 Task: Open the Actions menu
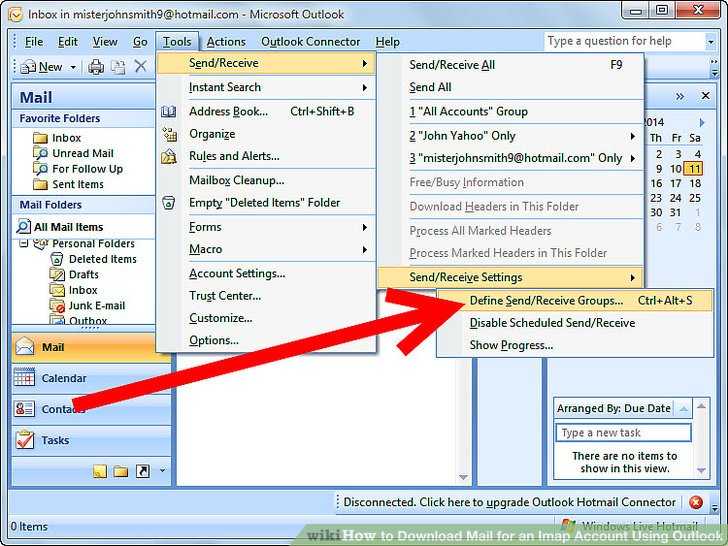pos(226,42)
